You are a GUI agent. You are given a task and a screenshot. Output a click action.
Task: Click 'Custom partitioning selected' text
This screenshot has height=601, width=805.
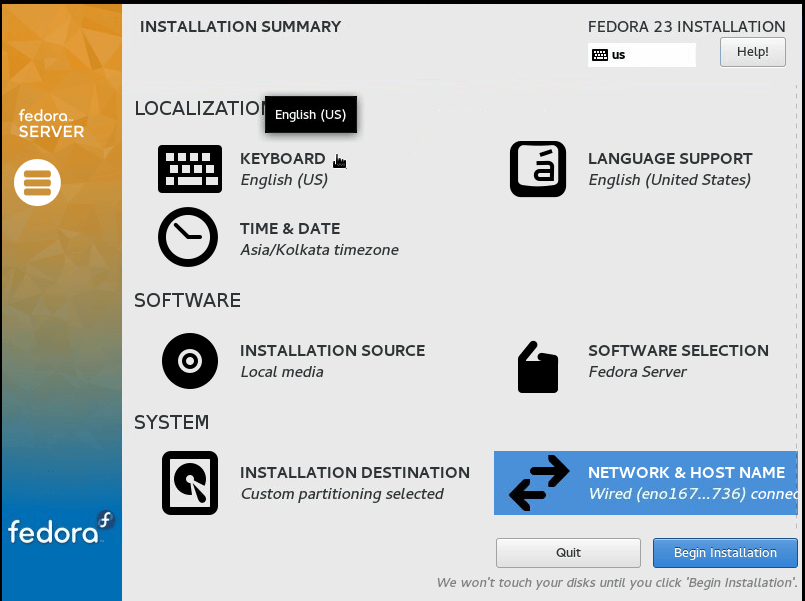(x=342, y=494)
